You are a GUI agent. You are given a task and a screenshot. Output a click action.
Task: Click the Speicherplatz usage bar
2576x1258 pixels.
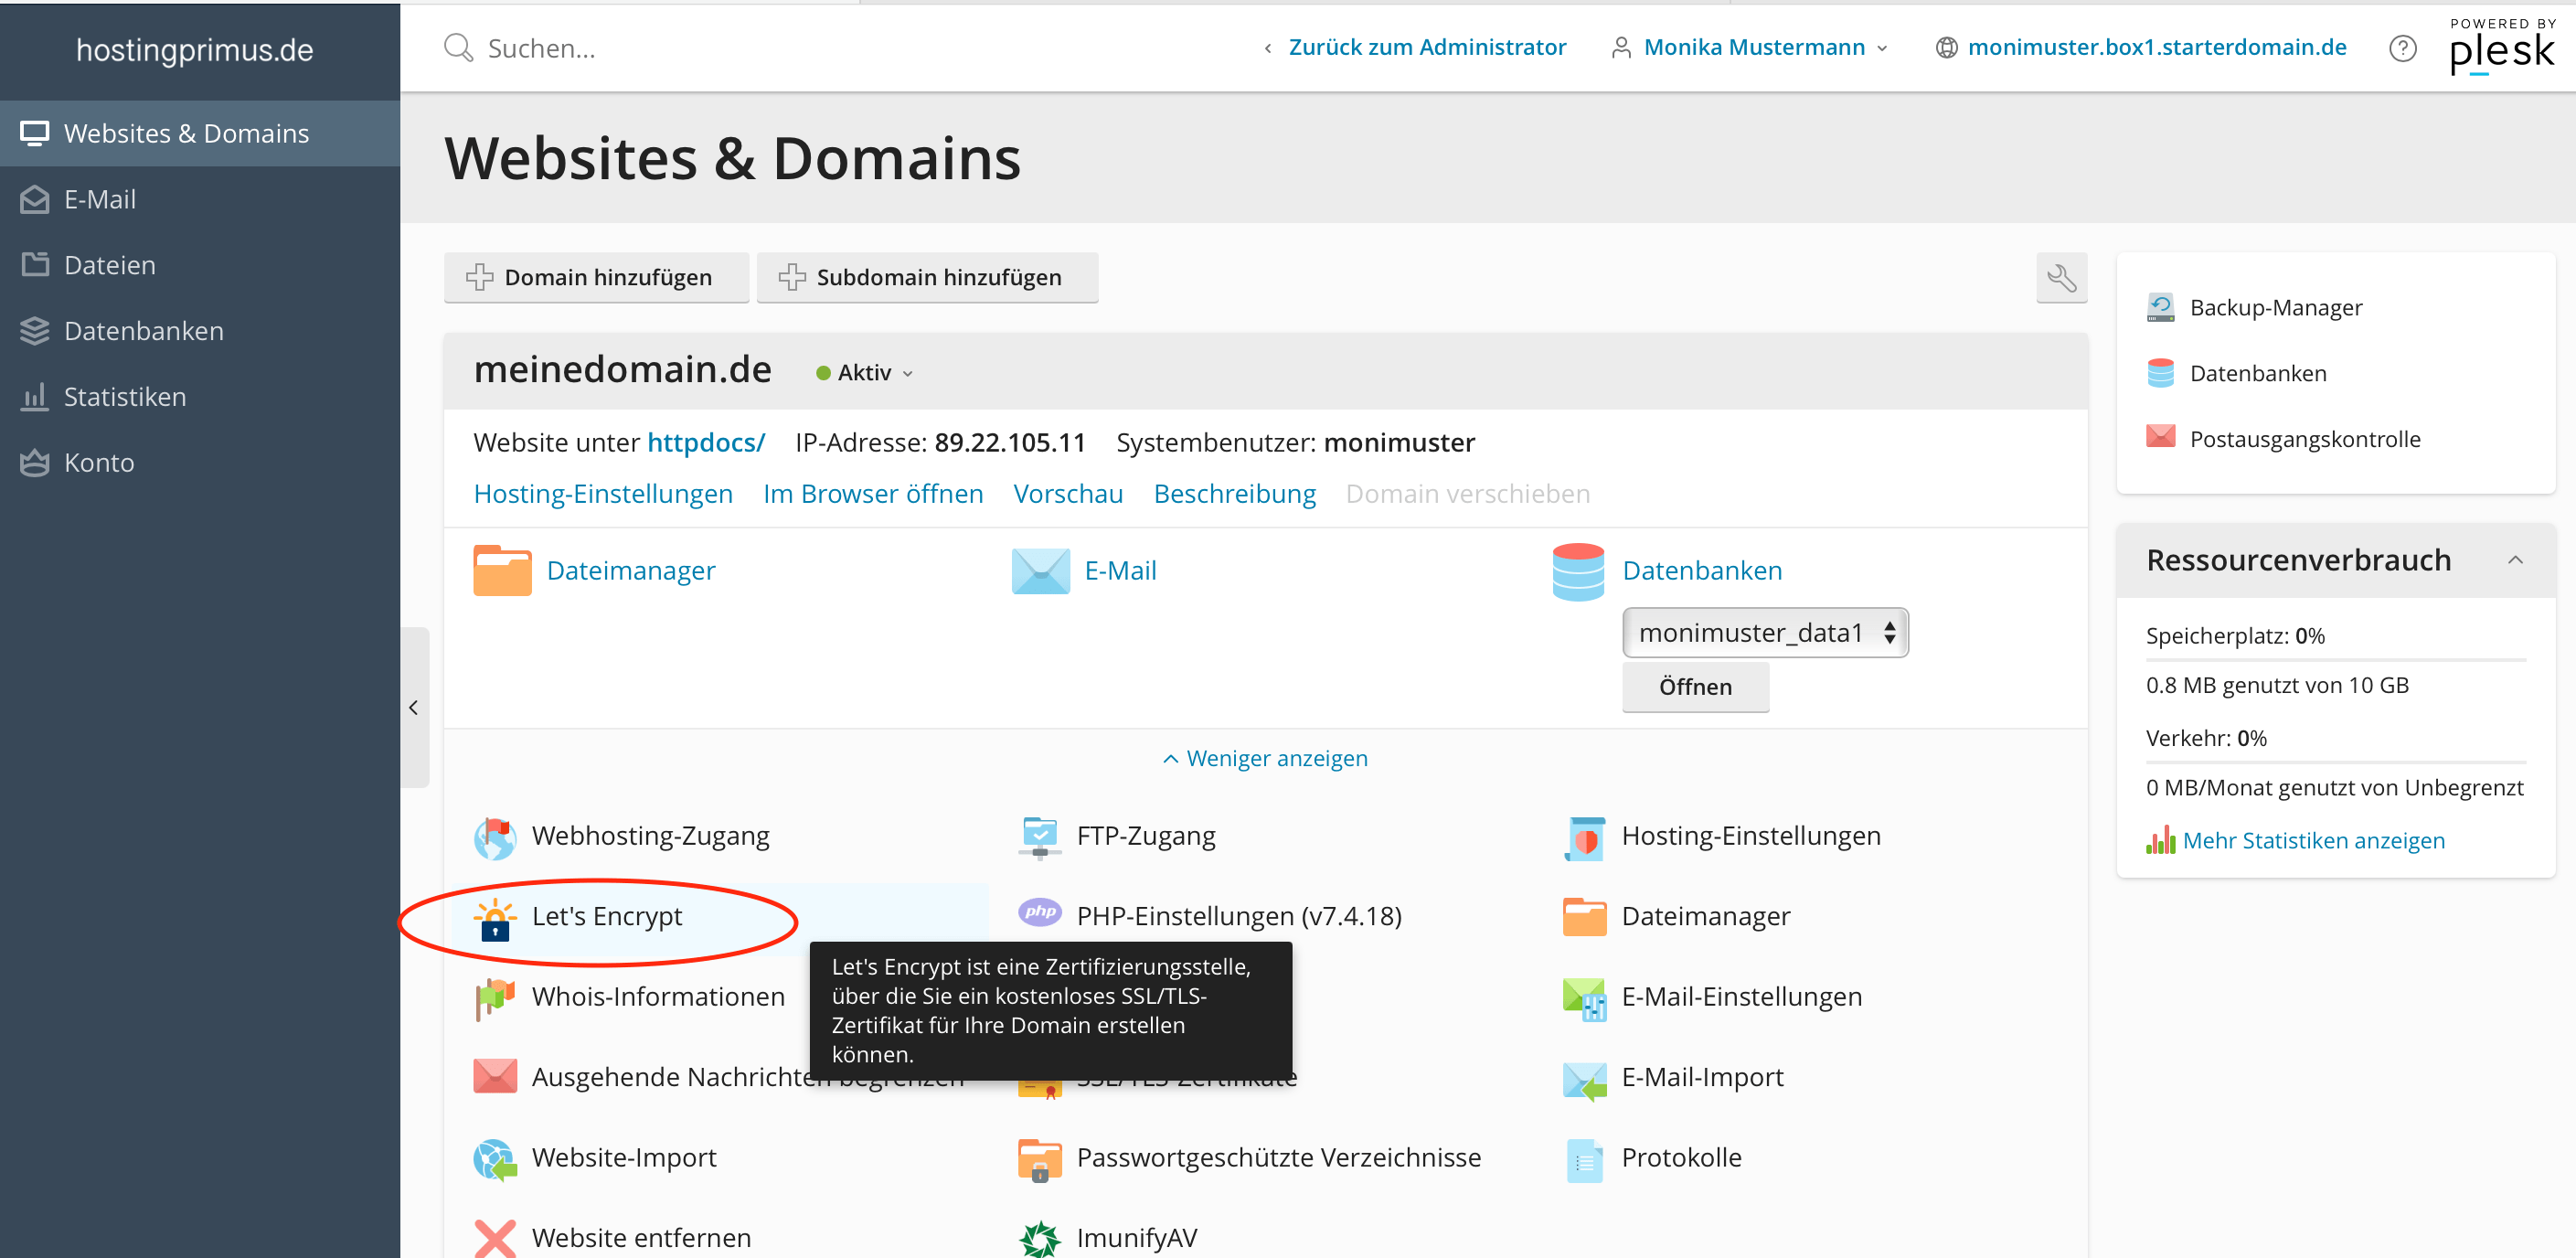2336,660
